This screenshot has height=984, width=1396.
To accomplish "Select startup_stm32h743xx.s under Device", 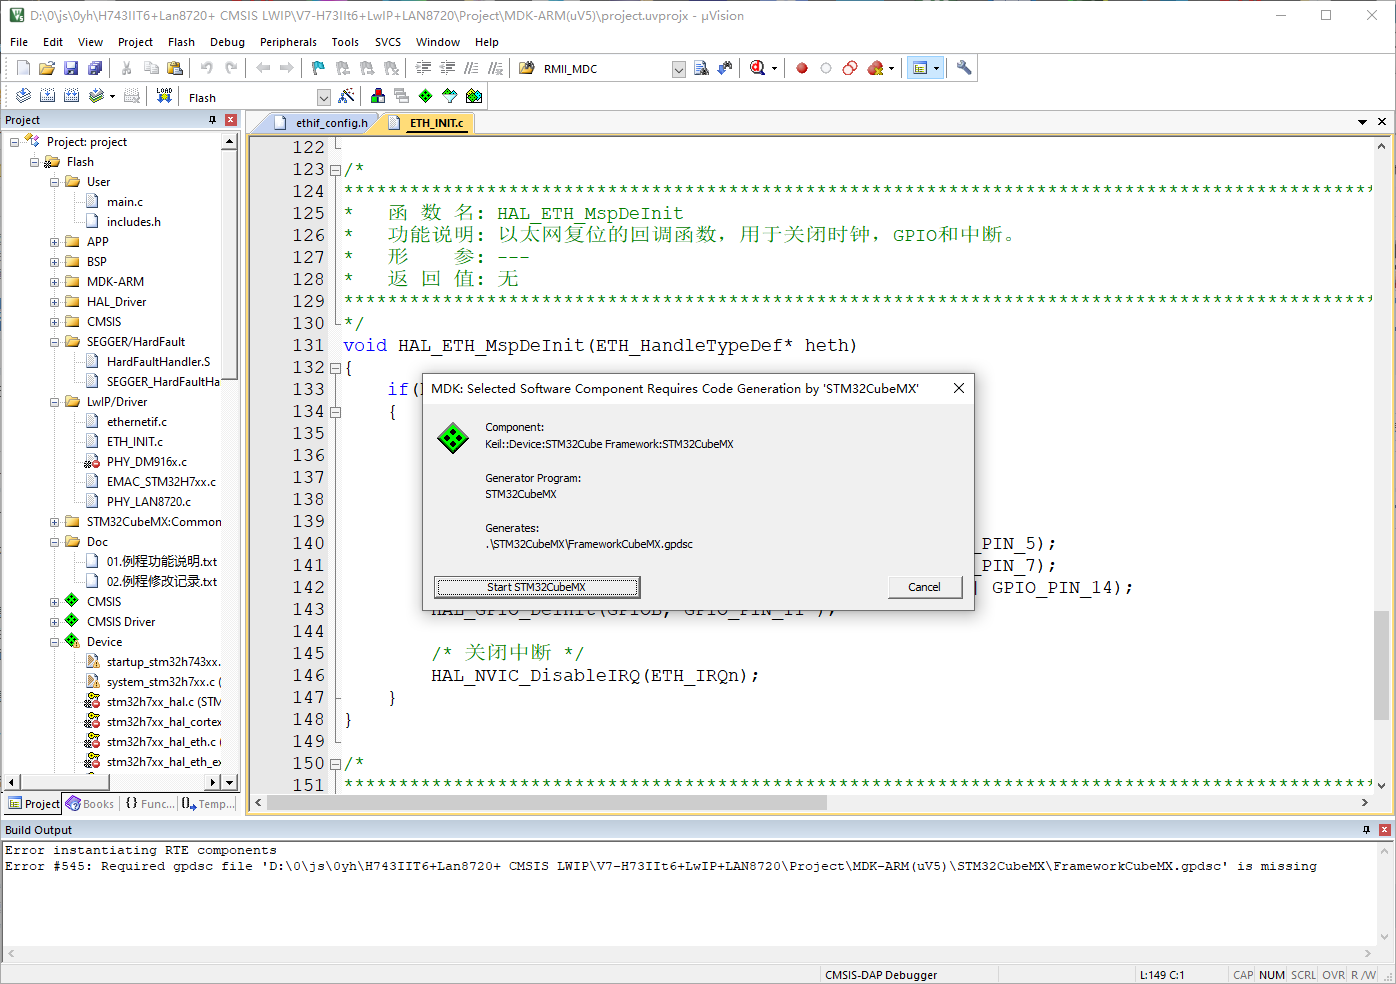I will 163,662.
